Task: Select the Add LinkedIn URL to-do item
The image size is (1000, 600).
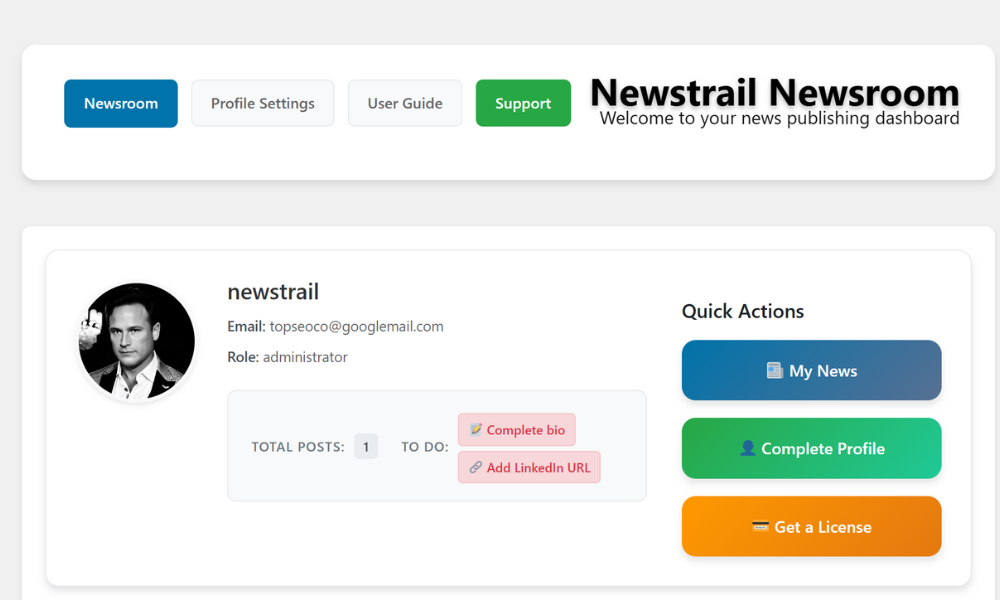Action: coord(529,467)
